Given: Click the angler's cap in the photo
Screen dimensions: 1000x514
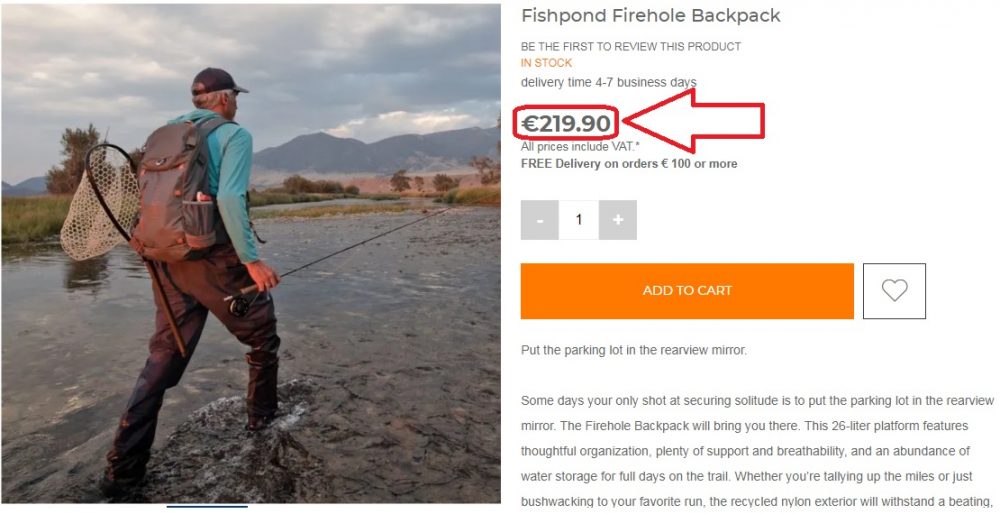Looking at the screenshot, I should pyautogui.click(x=217, y=80).
